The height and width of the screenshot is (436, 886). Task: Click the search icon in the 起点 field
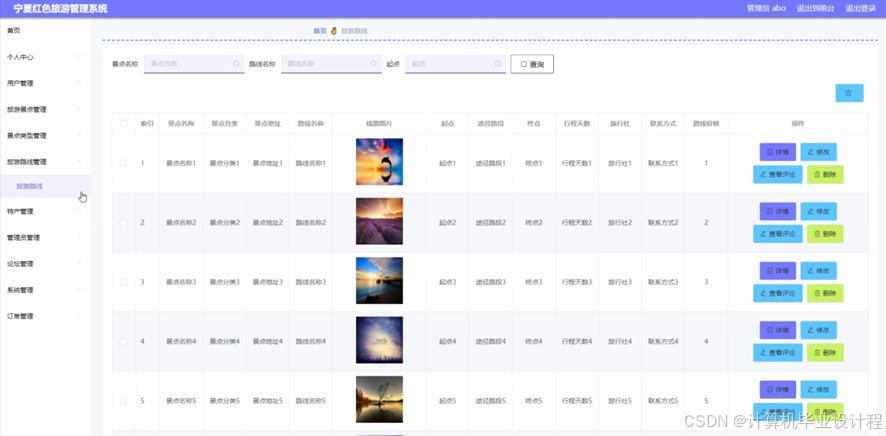tap(498, 64)
